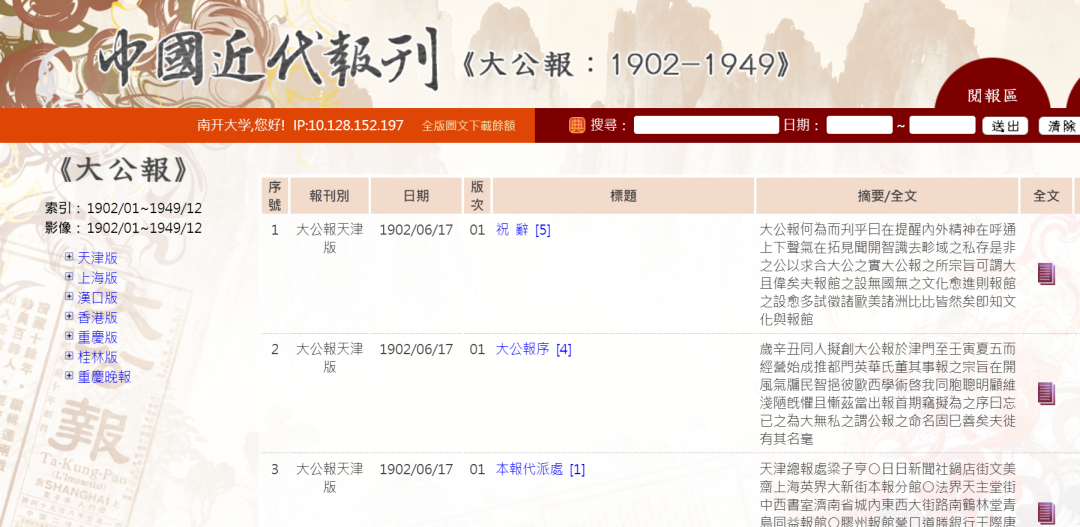Viewport: 1080px width, 527px height.
Task: Open full text icon for 本報代派處 row
Action: point(1046,513)
